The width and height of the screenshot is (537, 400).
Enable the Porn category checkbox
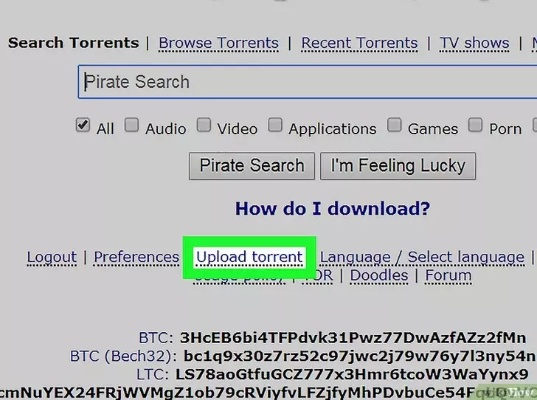point(475,125)
